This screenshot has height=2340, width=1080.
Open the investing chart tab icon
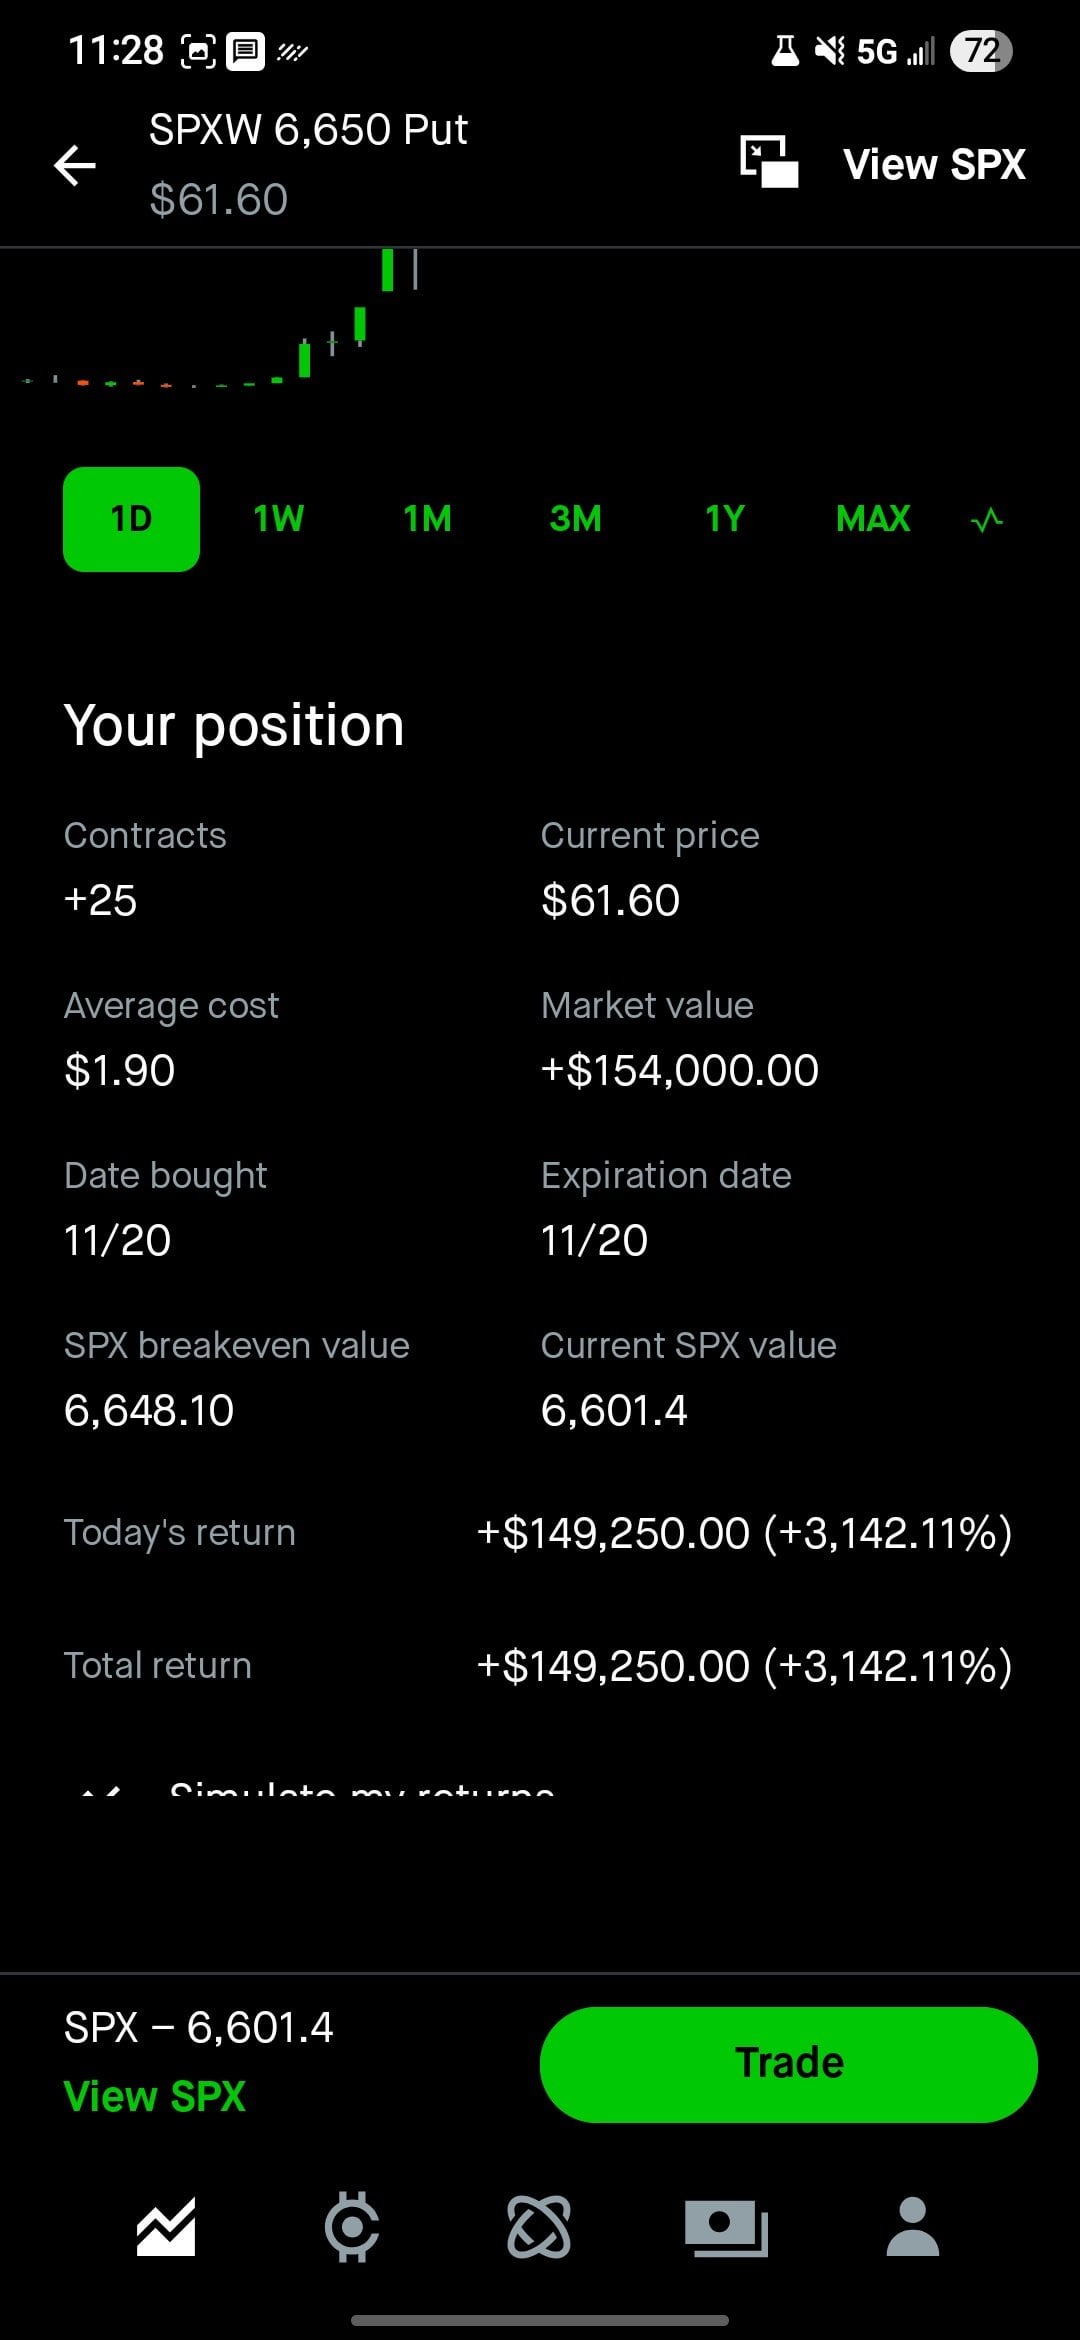[166, 2227]
